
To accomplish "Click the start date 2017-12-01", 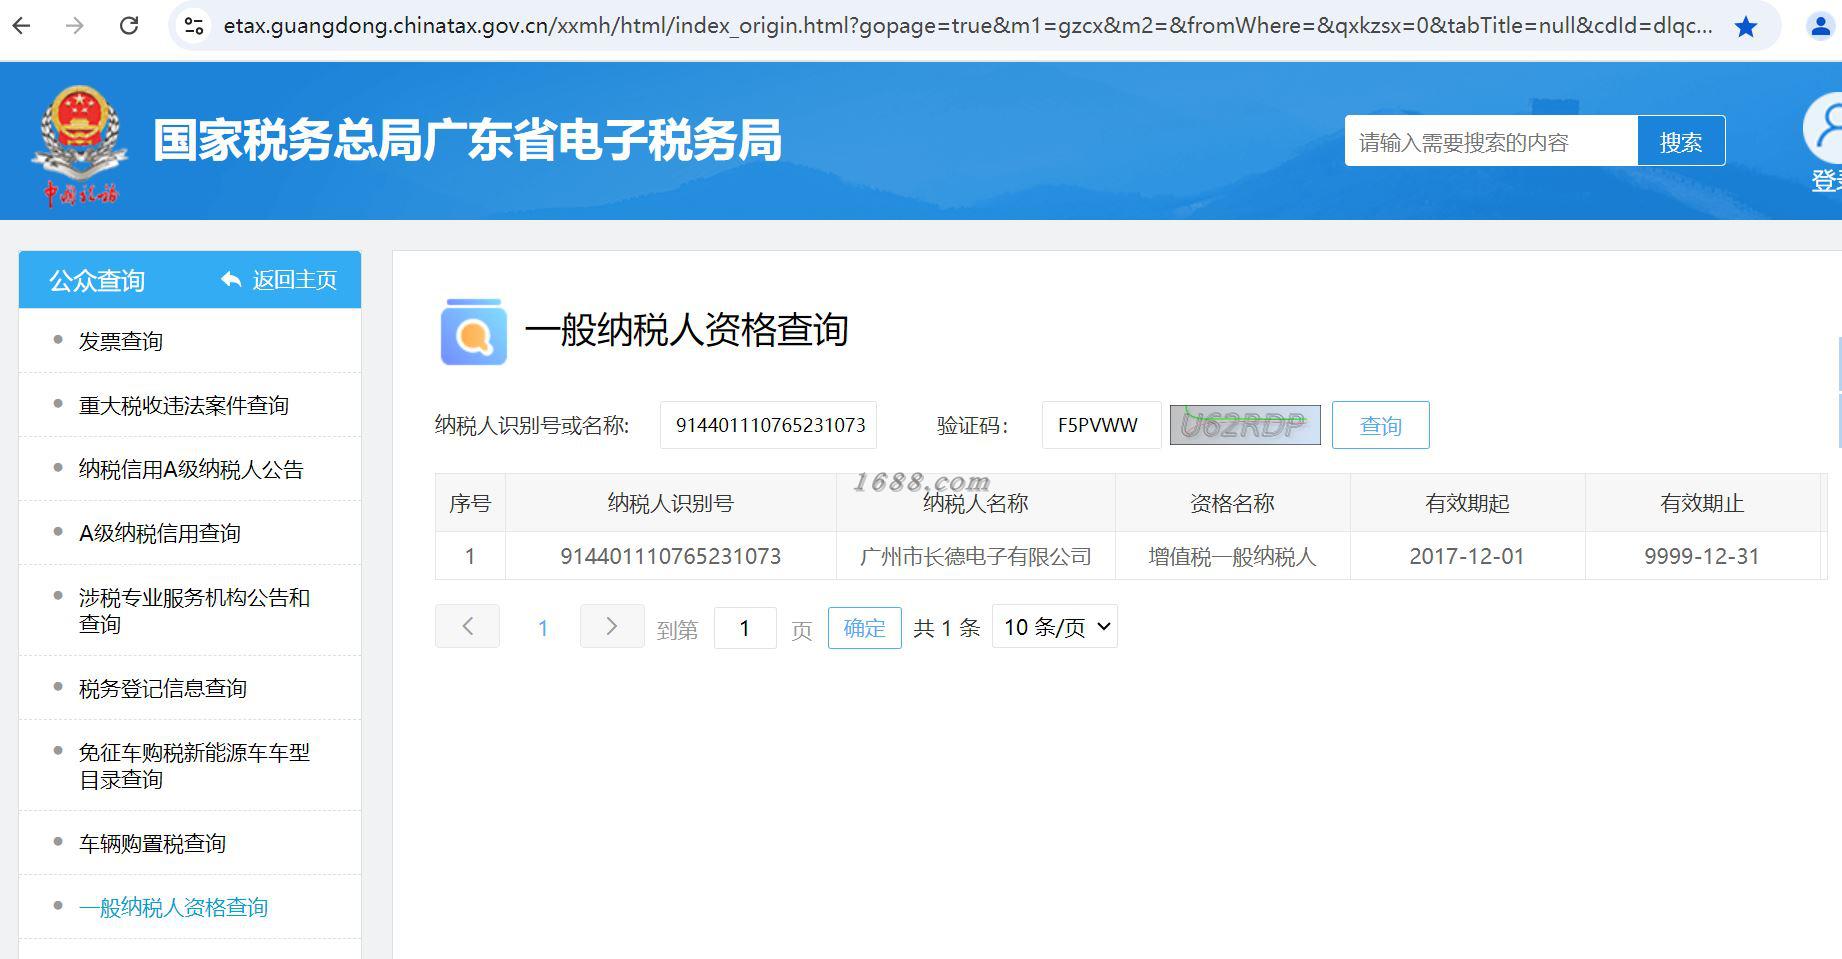I will [x=1468, y=556].
